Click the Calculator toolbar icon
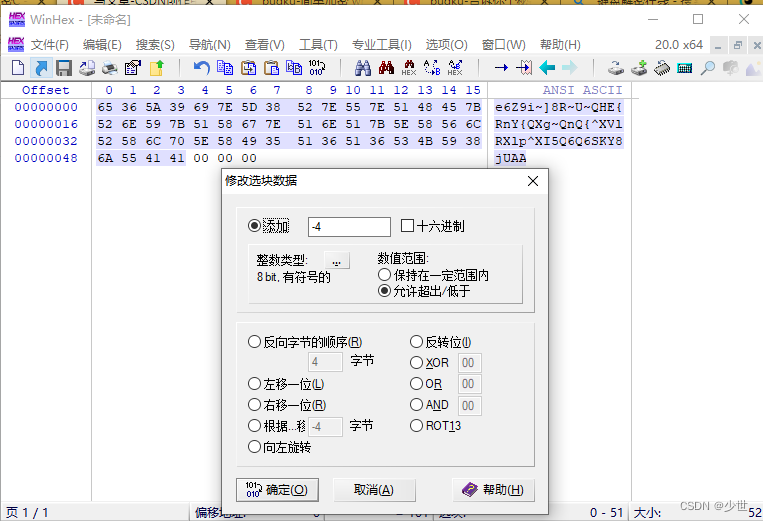763x521 pixels. pyautogui.click(x=685, y=68)
